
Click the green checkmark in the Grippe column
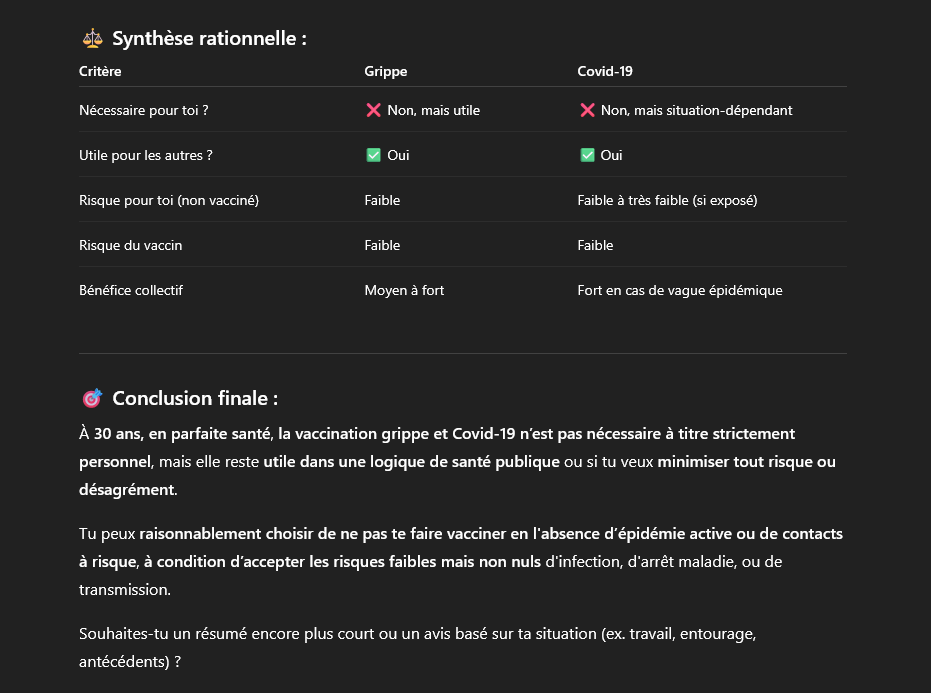point(374,155)
